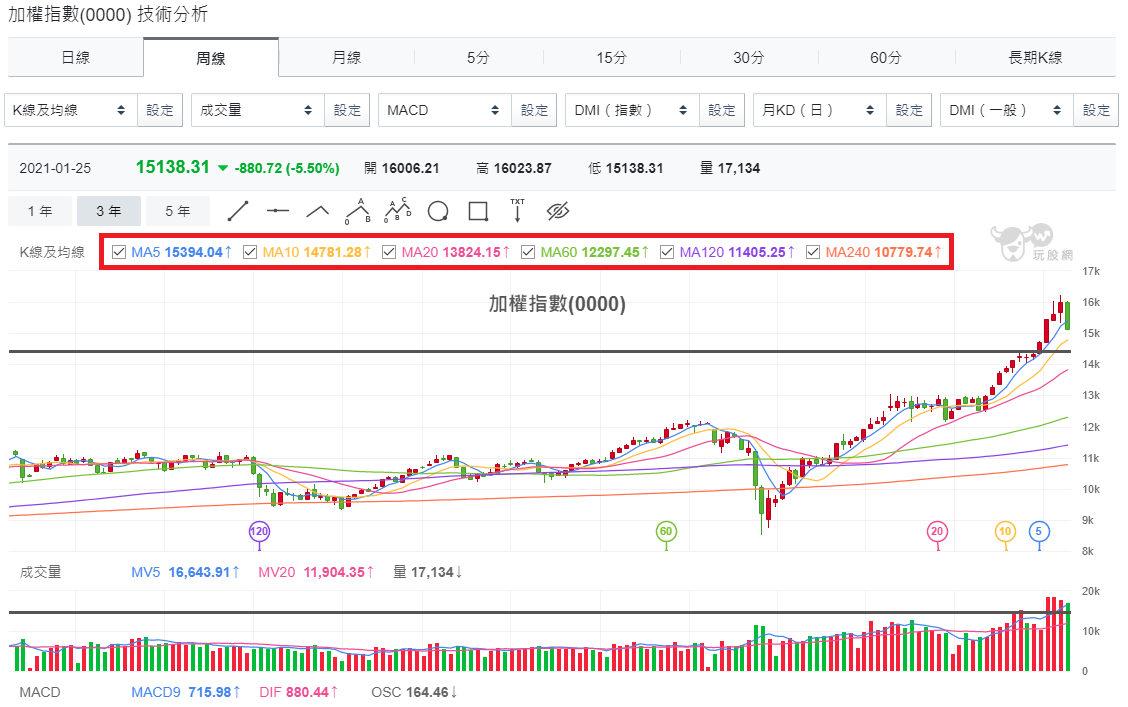Image resolution: width=1128 pixels, height=707 pixels.
Task: Click the DIF 880.44 value
Action: 299,692
